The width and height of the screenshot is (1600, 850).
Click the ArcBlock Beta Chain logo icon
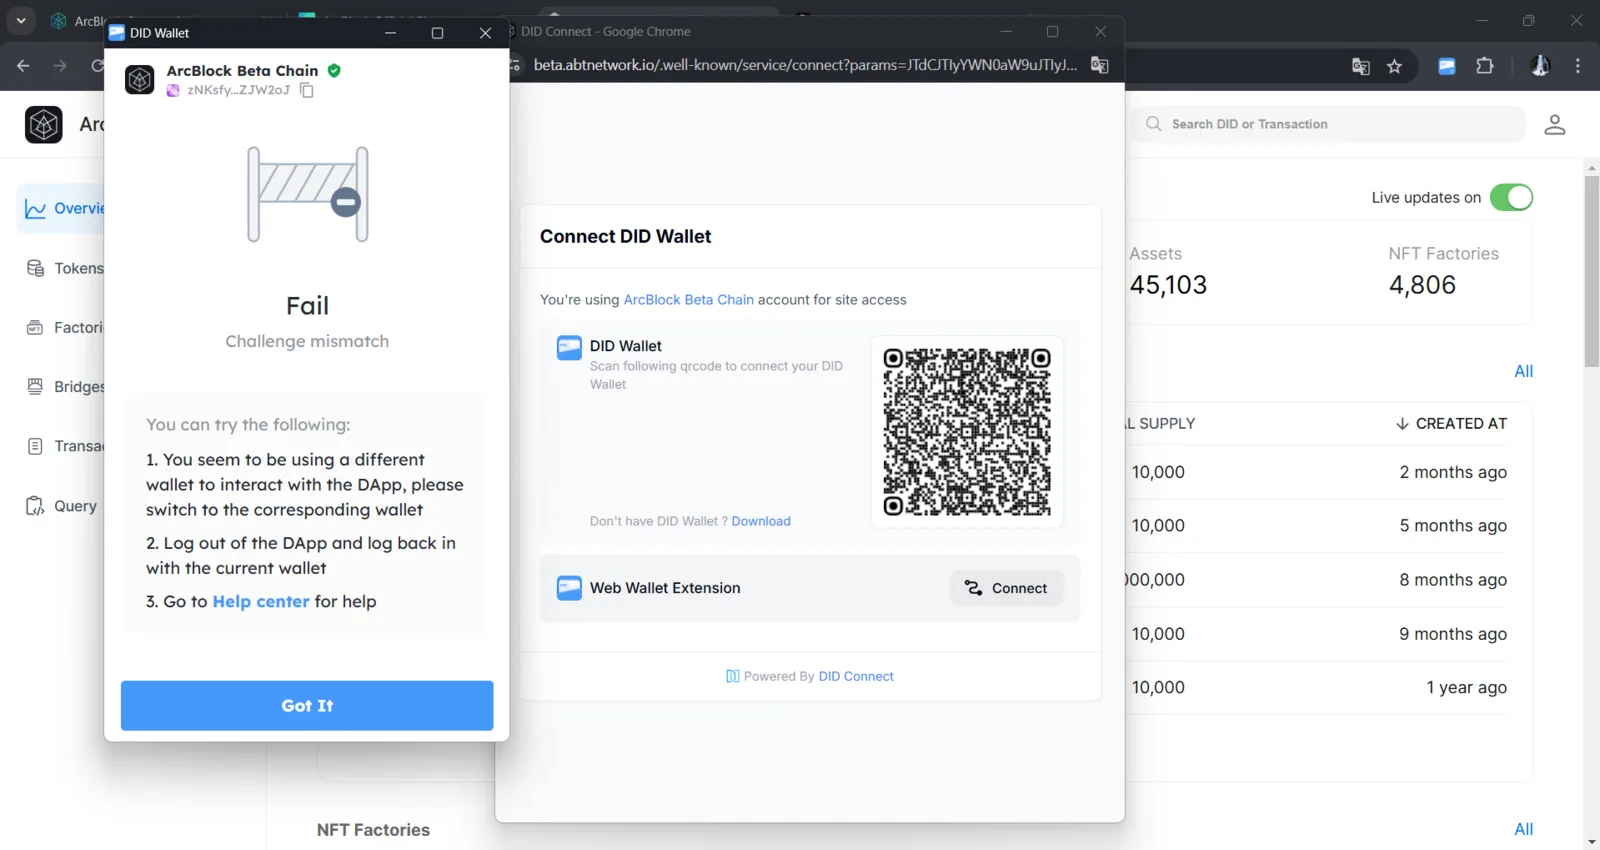pos(140,79)
